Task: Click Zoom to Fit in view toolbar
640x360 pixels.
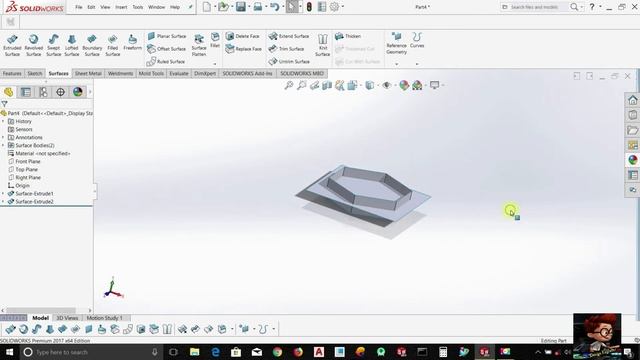Action: coord(289,85)
